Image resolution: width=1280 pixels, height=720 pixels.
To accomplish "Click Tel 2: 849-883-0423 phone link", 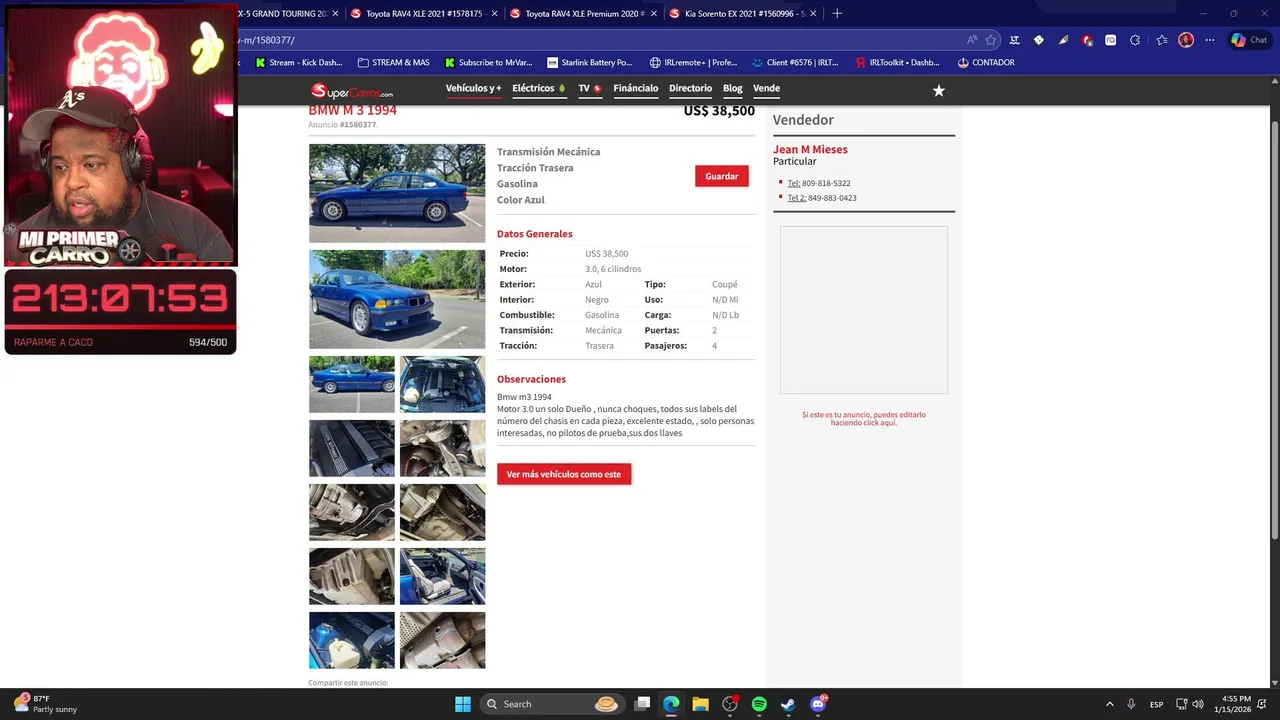I will pyautogui.click(x=822, y=198).
